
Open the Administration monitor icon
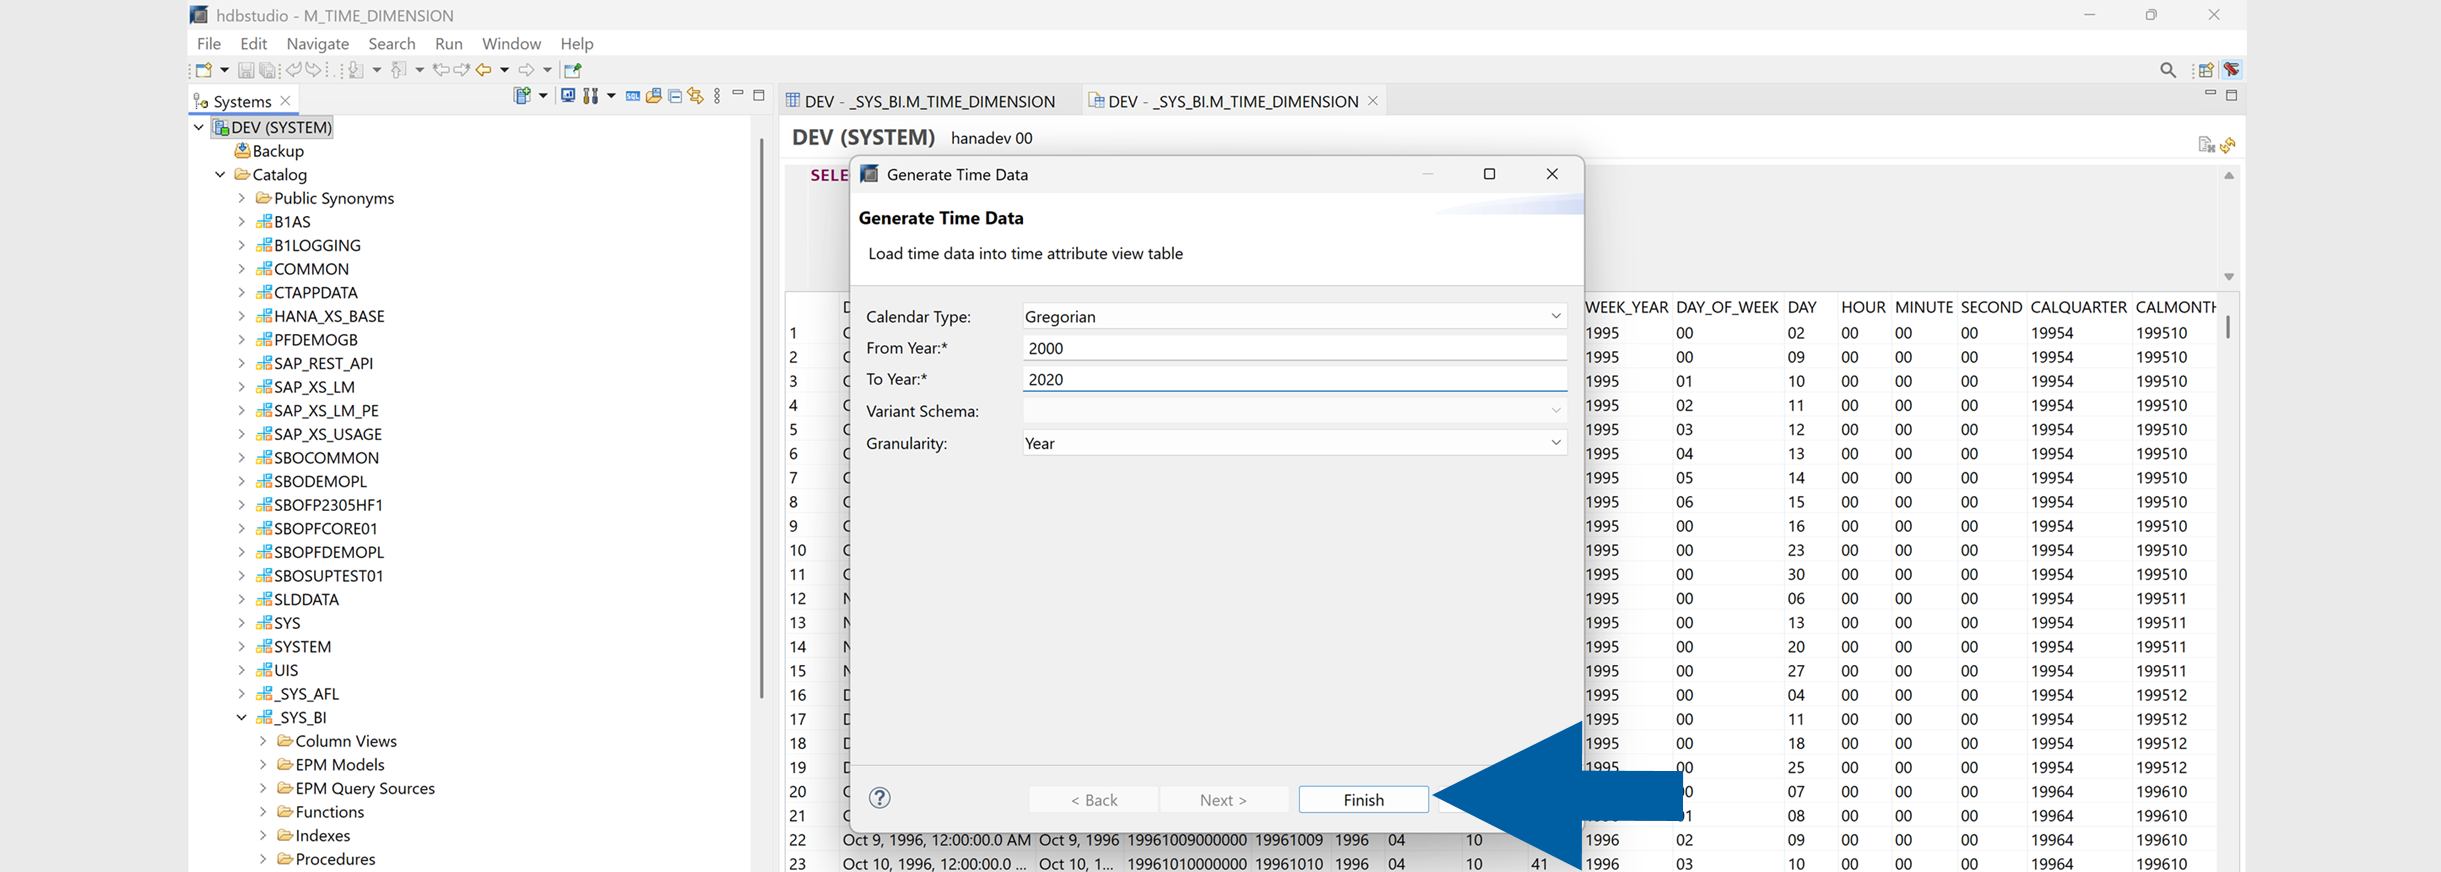(568, 96)
